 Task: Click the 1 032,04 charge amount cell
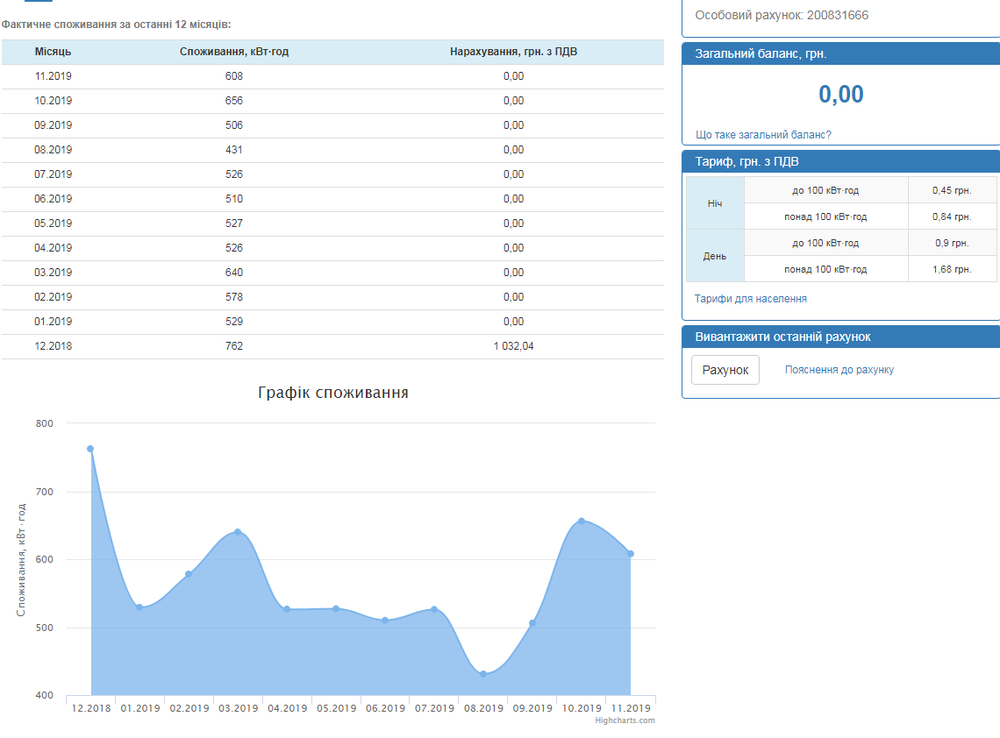pyautogui.click(x=513, y=346)
